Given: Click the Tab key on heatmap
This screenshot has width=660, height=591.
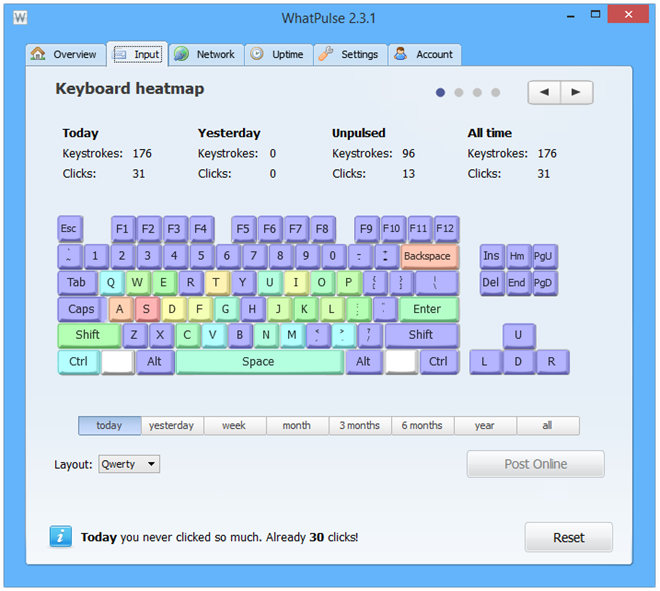Looking at the screenshot, I should coord(77,282).
